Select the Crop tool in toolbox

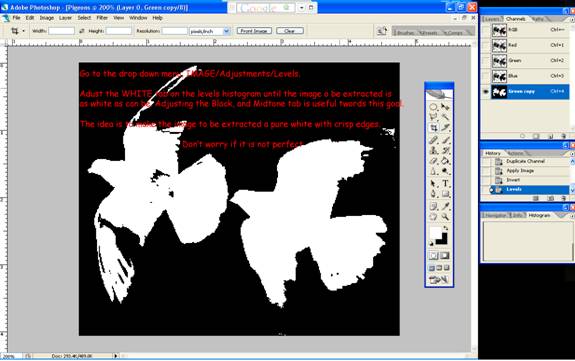click(433, 128)
